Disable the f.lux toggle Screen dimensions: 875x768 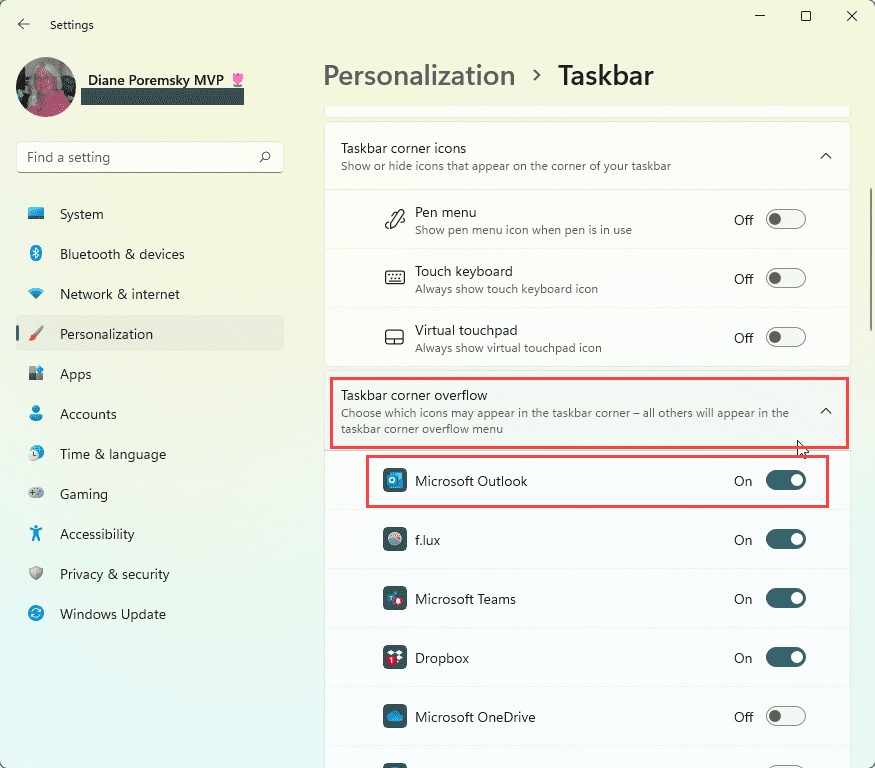(x=786, y=540)
